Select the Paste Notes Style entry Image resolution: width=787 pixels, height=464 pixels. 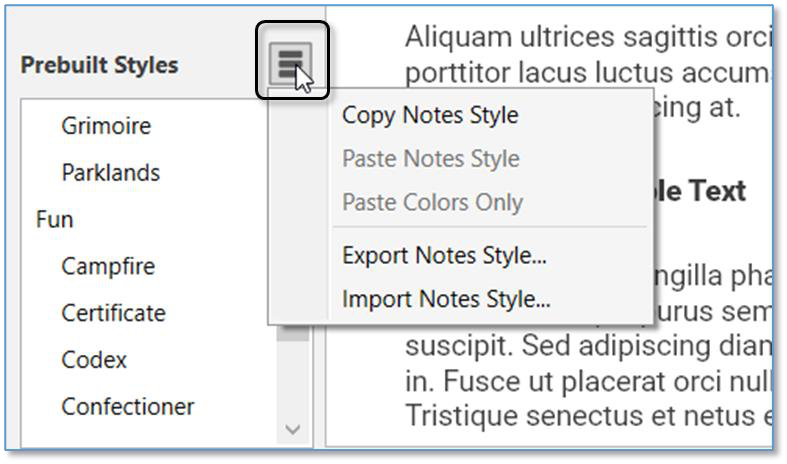point(430,159)
